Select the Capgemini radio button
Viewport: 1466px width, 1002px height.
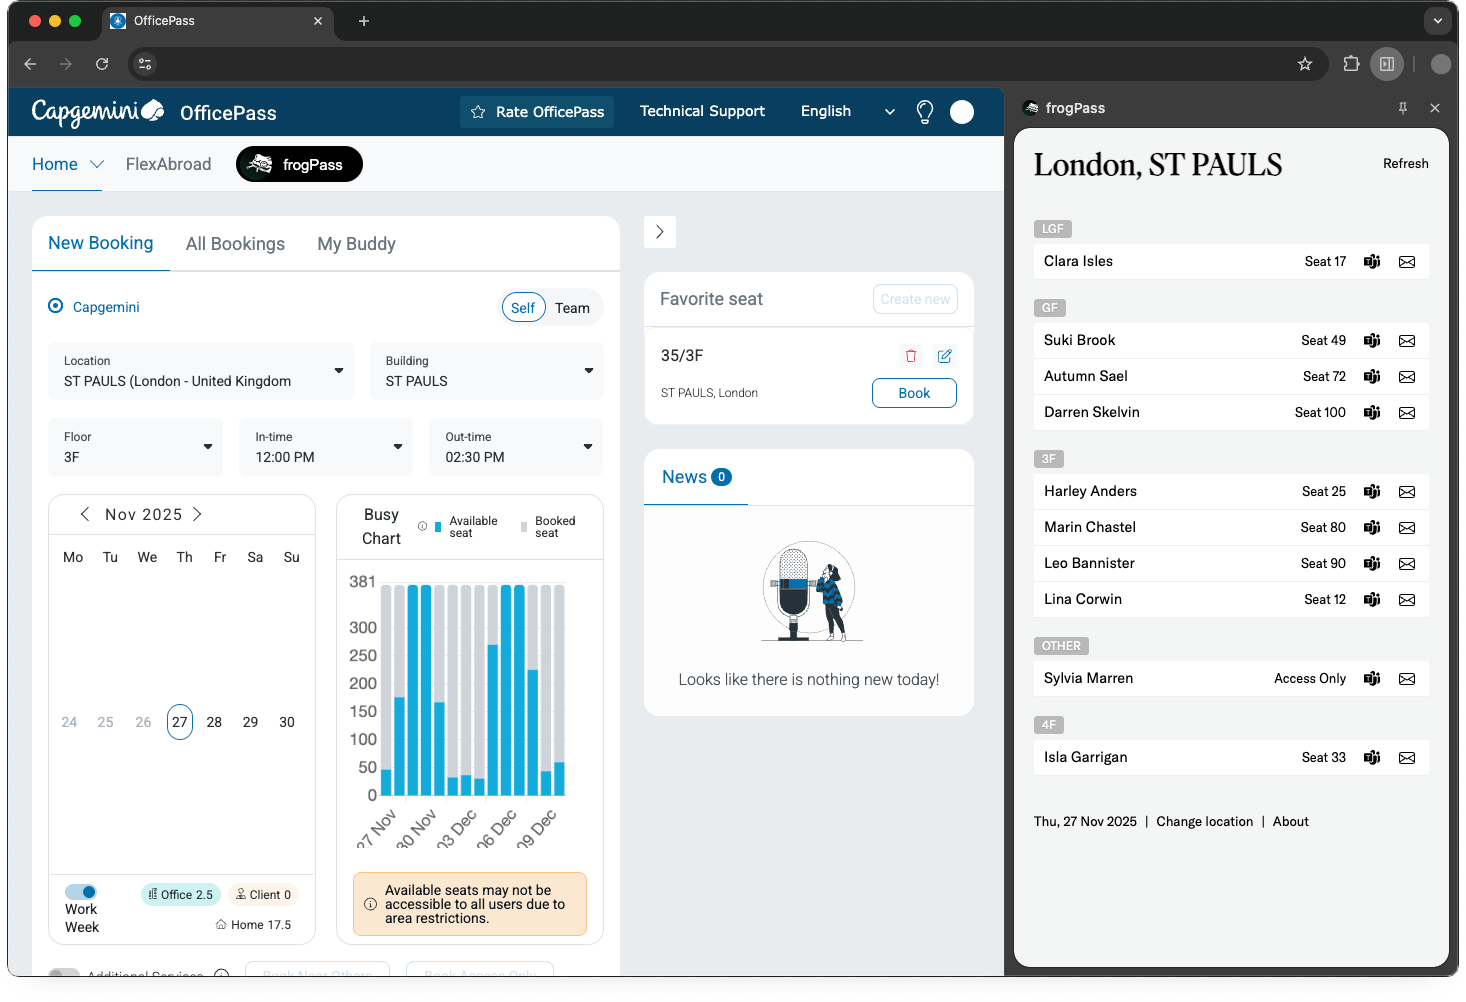[x=56, y=306]
